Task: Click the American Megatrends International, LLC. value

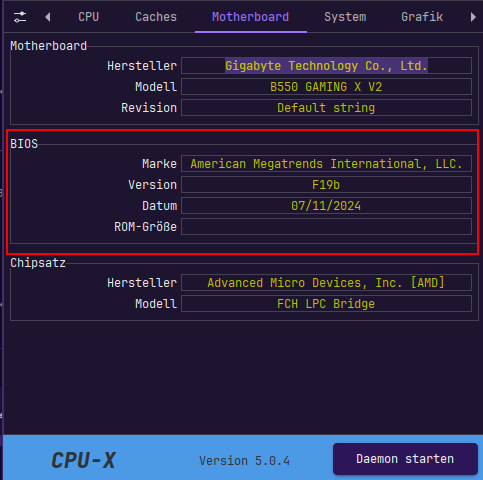Action: click(326, 164)
